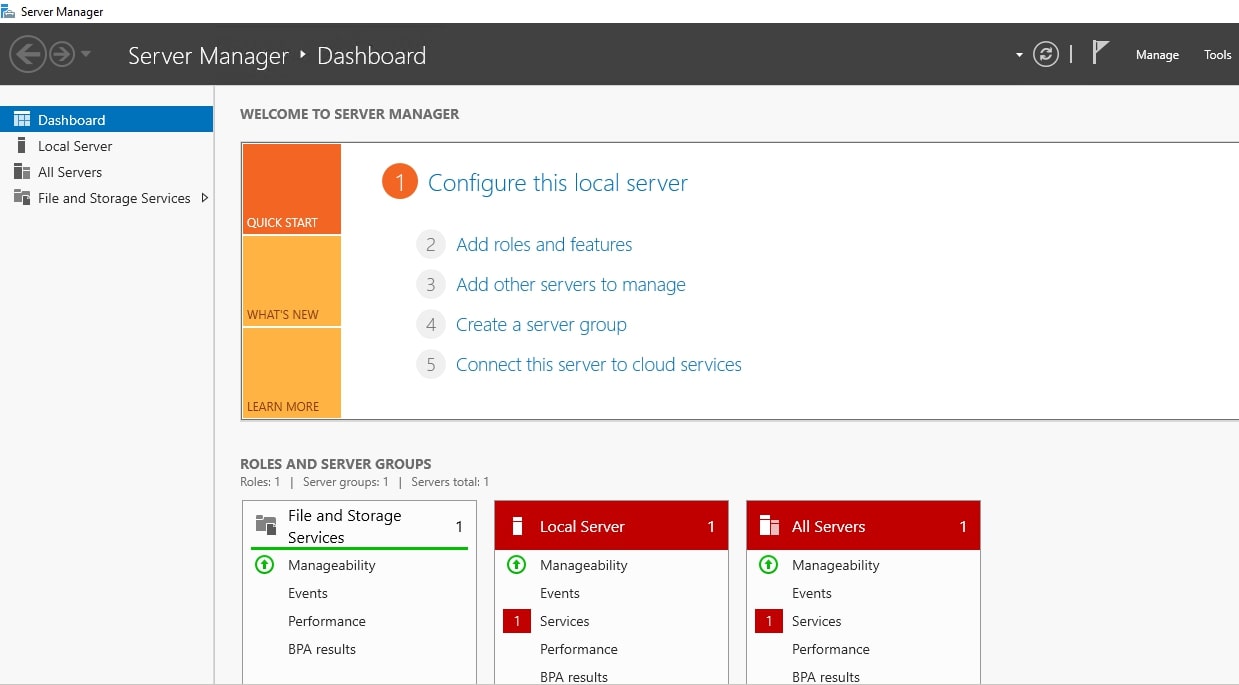Open Services in Local Server tile

tap(565, 621)
